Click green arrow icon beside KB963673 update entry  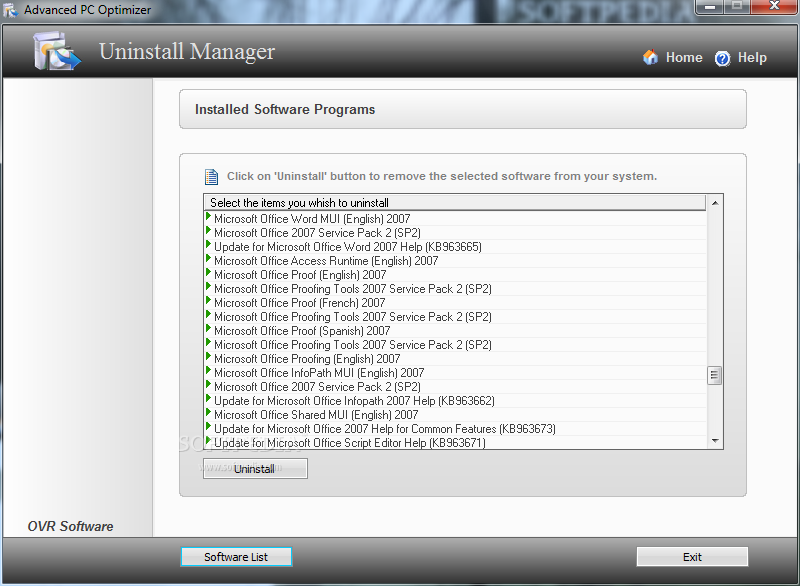(208, 426)
